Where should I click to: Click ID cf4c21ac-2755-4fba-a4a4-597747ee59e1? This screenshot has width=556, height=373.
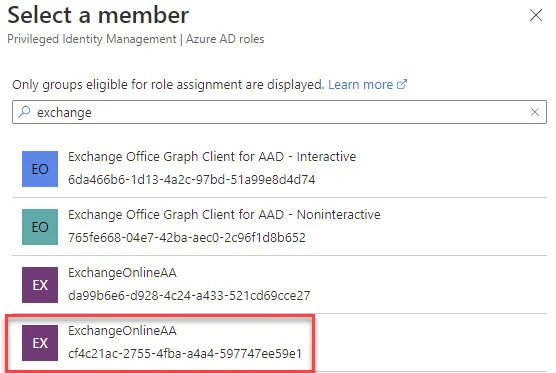pyautogui.click(x=185, y=354)
